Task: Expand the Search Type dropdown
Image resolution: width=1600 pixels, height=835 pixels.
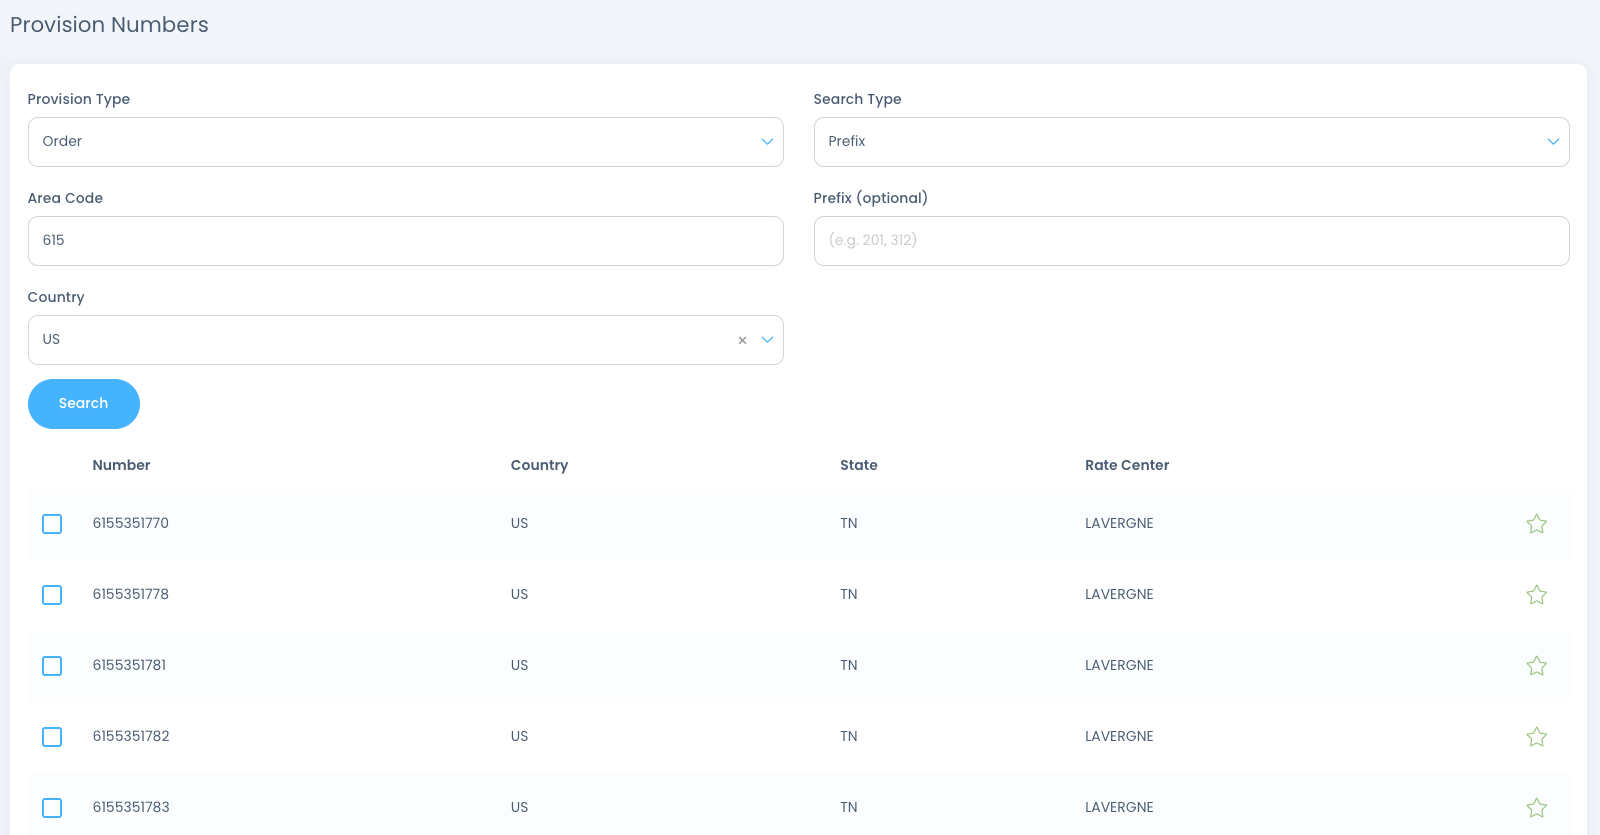Action: pos(1190,142)
